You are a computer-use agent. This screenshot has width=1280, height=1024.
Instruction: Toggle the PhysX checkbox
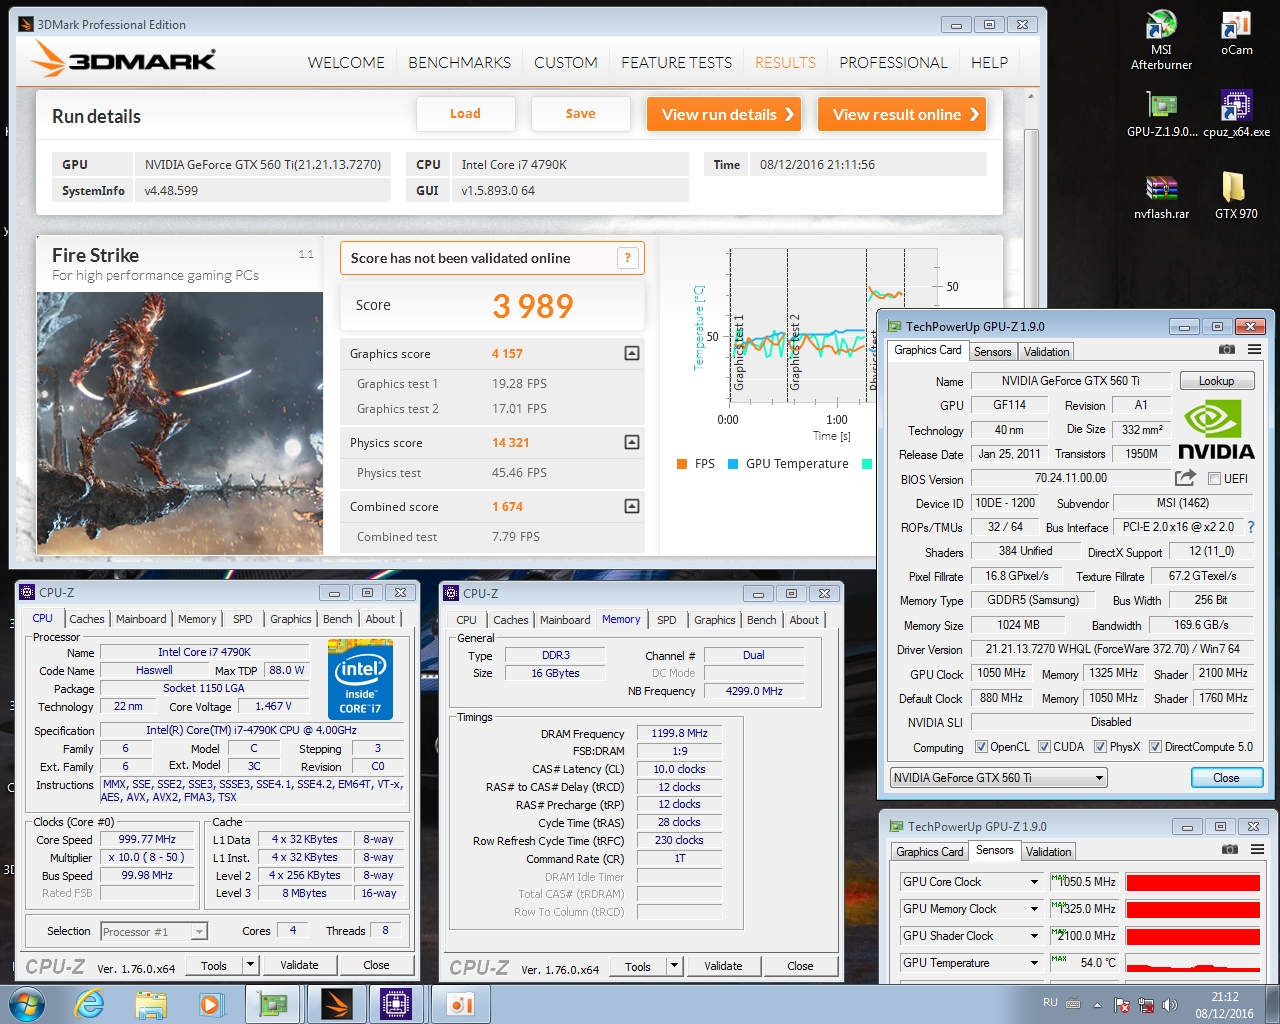tap(1100, 747)
